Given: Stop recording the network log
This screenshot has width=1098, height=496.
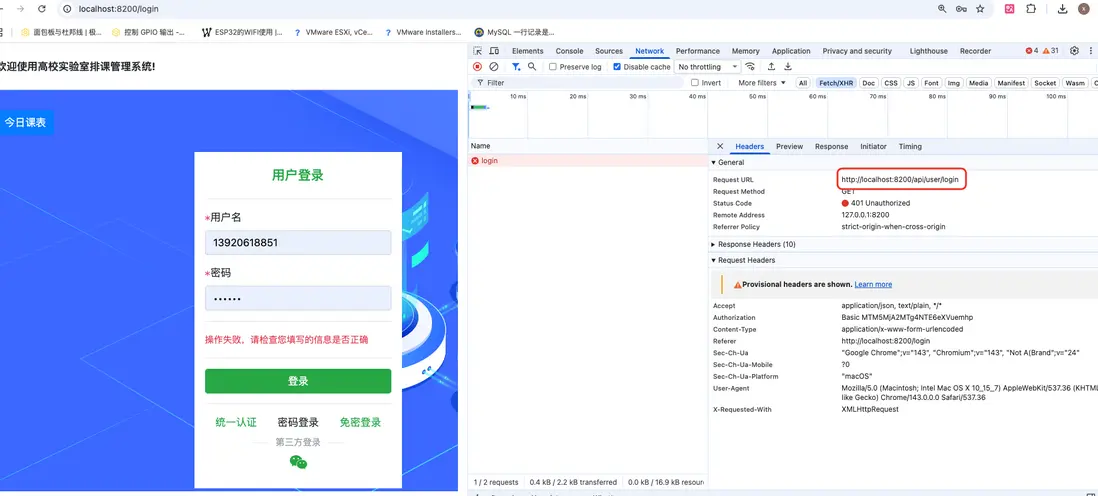Looking at the screenshot, I should (x=478, y=67).
